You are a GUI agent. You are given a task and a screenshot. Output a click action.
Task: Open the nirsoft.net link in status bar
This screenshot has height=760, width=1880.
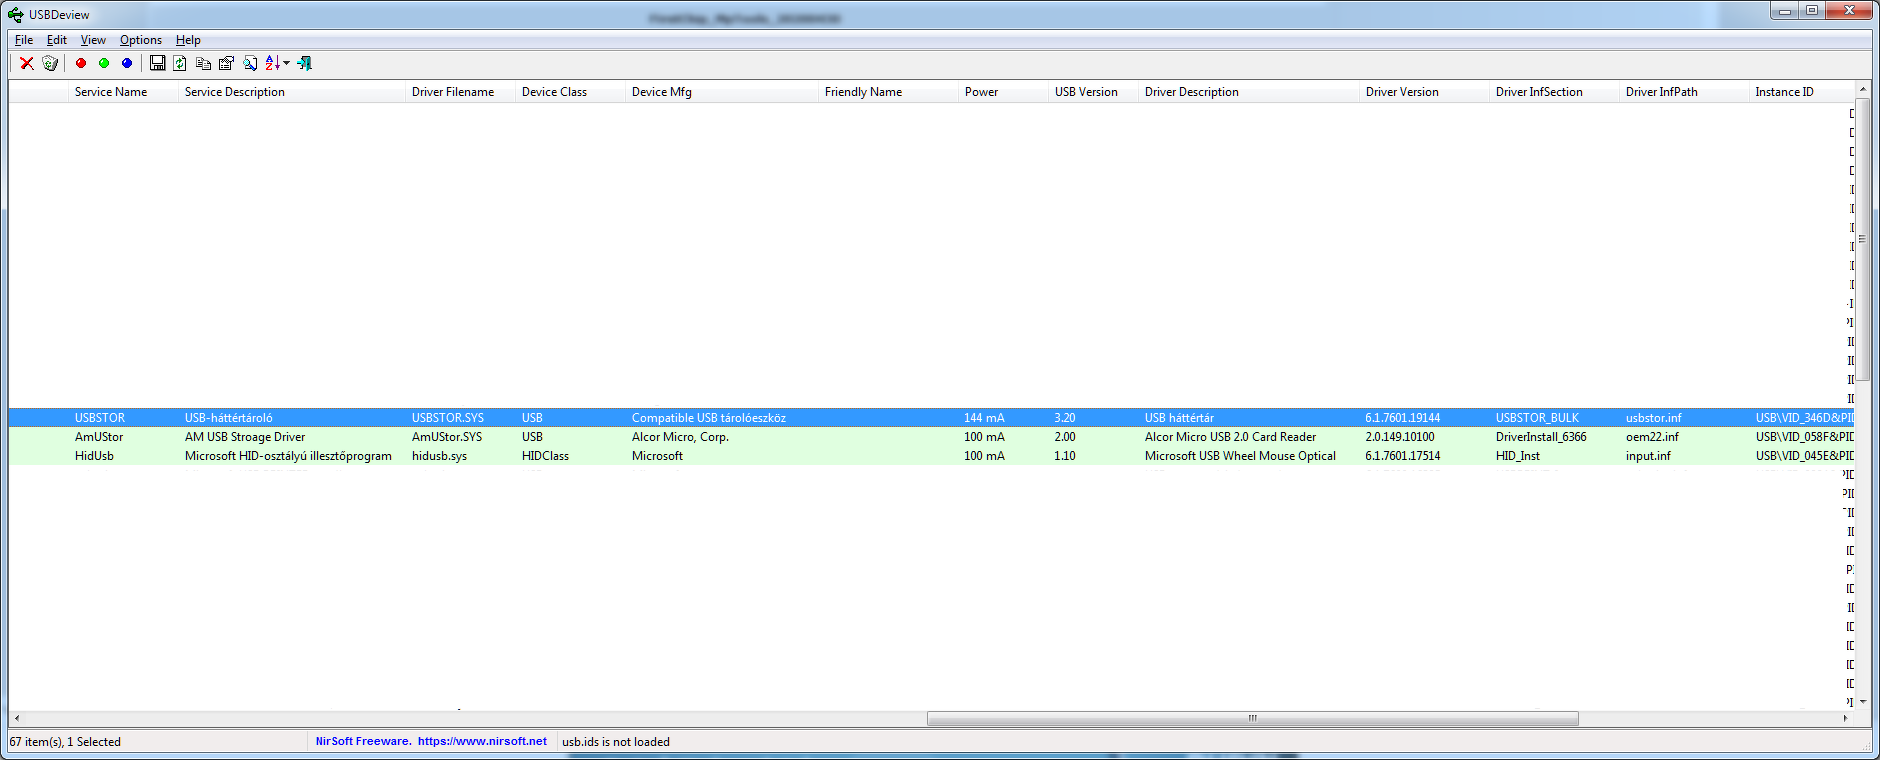tap(482, 741)
